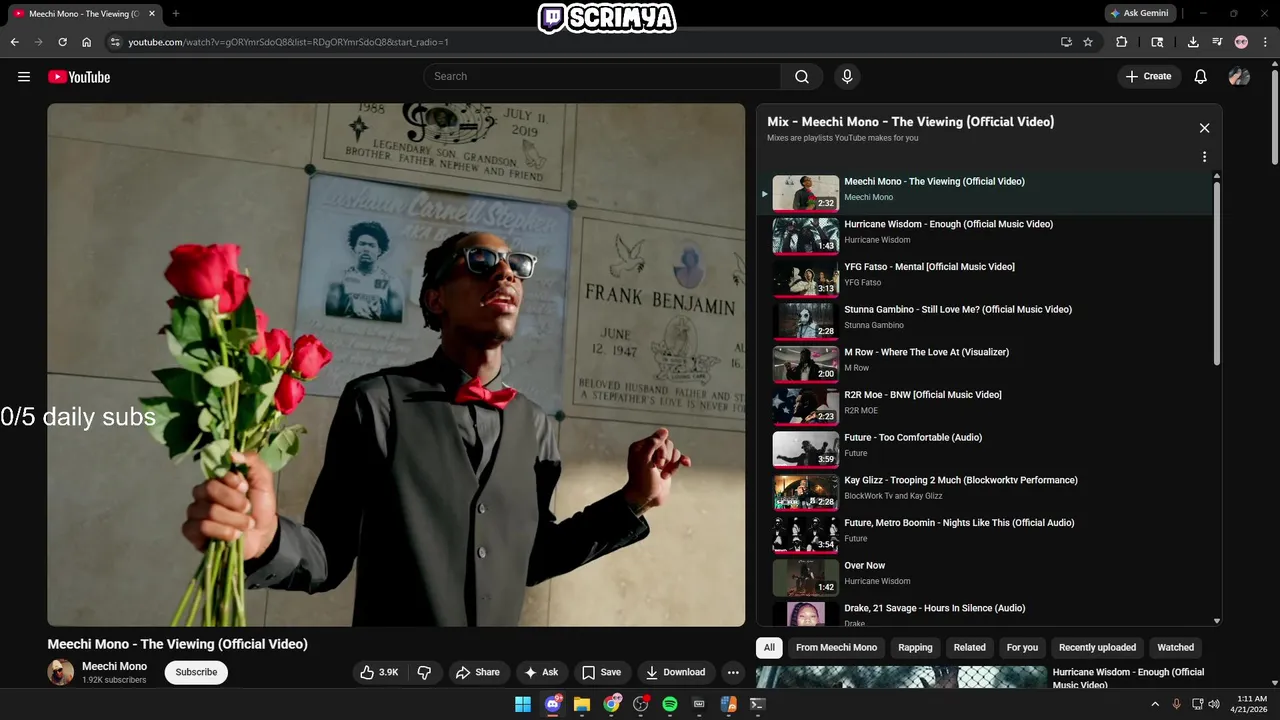The image size is (1280, 720).
Task: Show hidden system tray icons
Action: click(x=1155, y=704)
